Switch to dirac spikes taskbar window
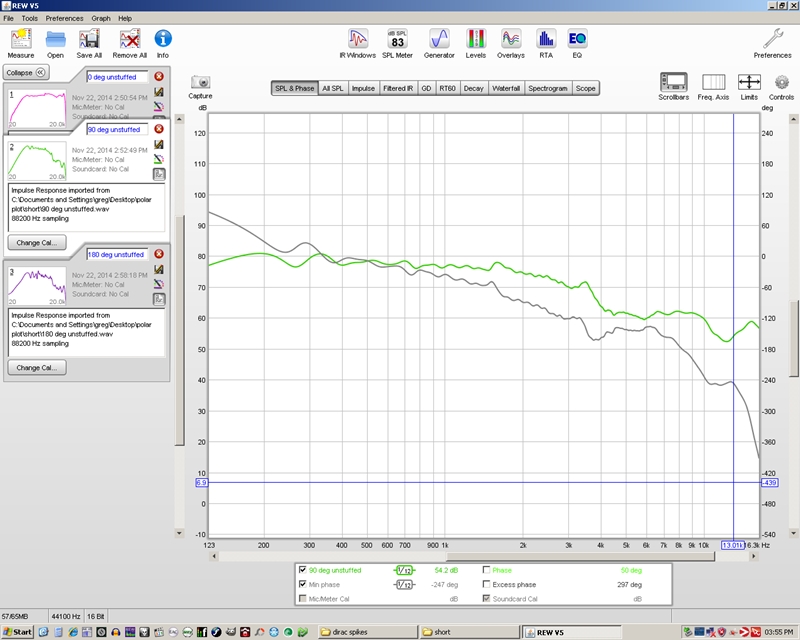800x640 pixels. point(367,632)
